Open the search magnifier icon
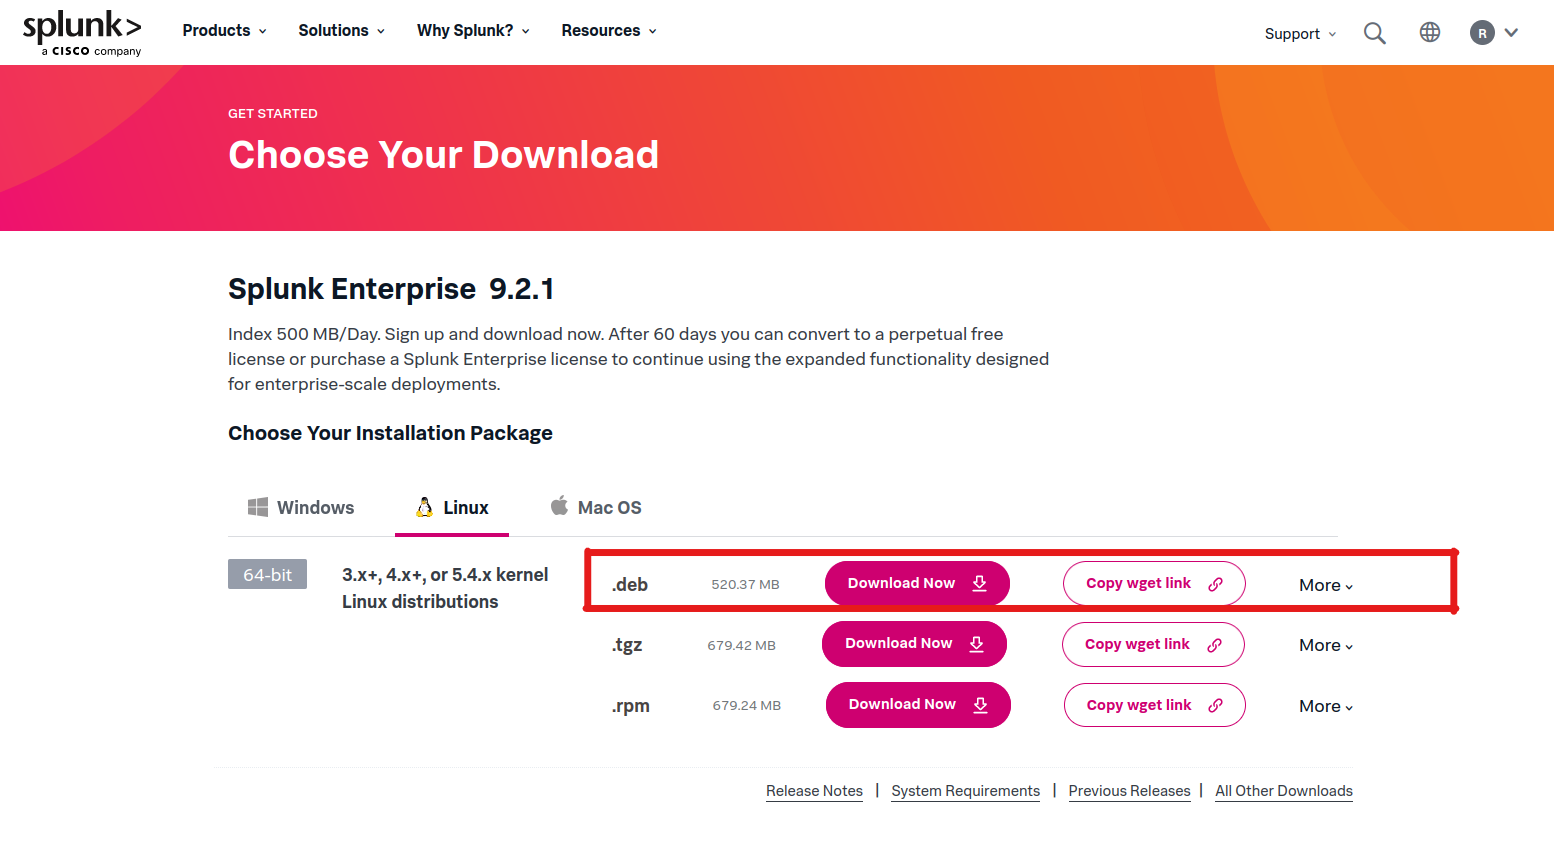Screen dimensions: 1554x852 pos(1375,33)
